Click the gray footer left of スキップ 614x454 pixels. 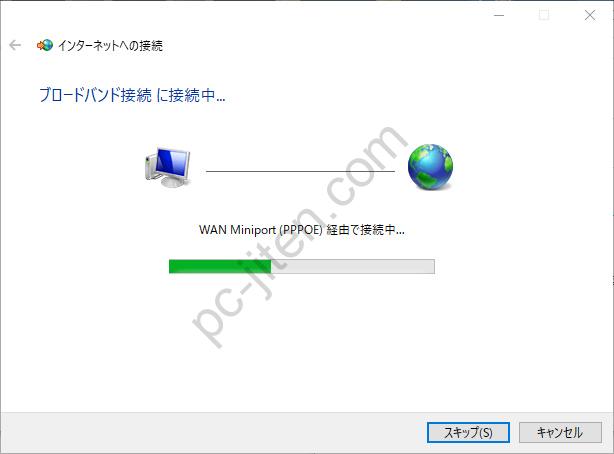(211, 432)
